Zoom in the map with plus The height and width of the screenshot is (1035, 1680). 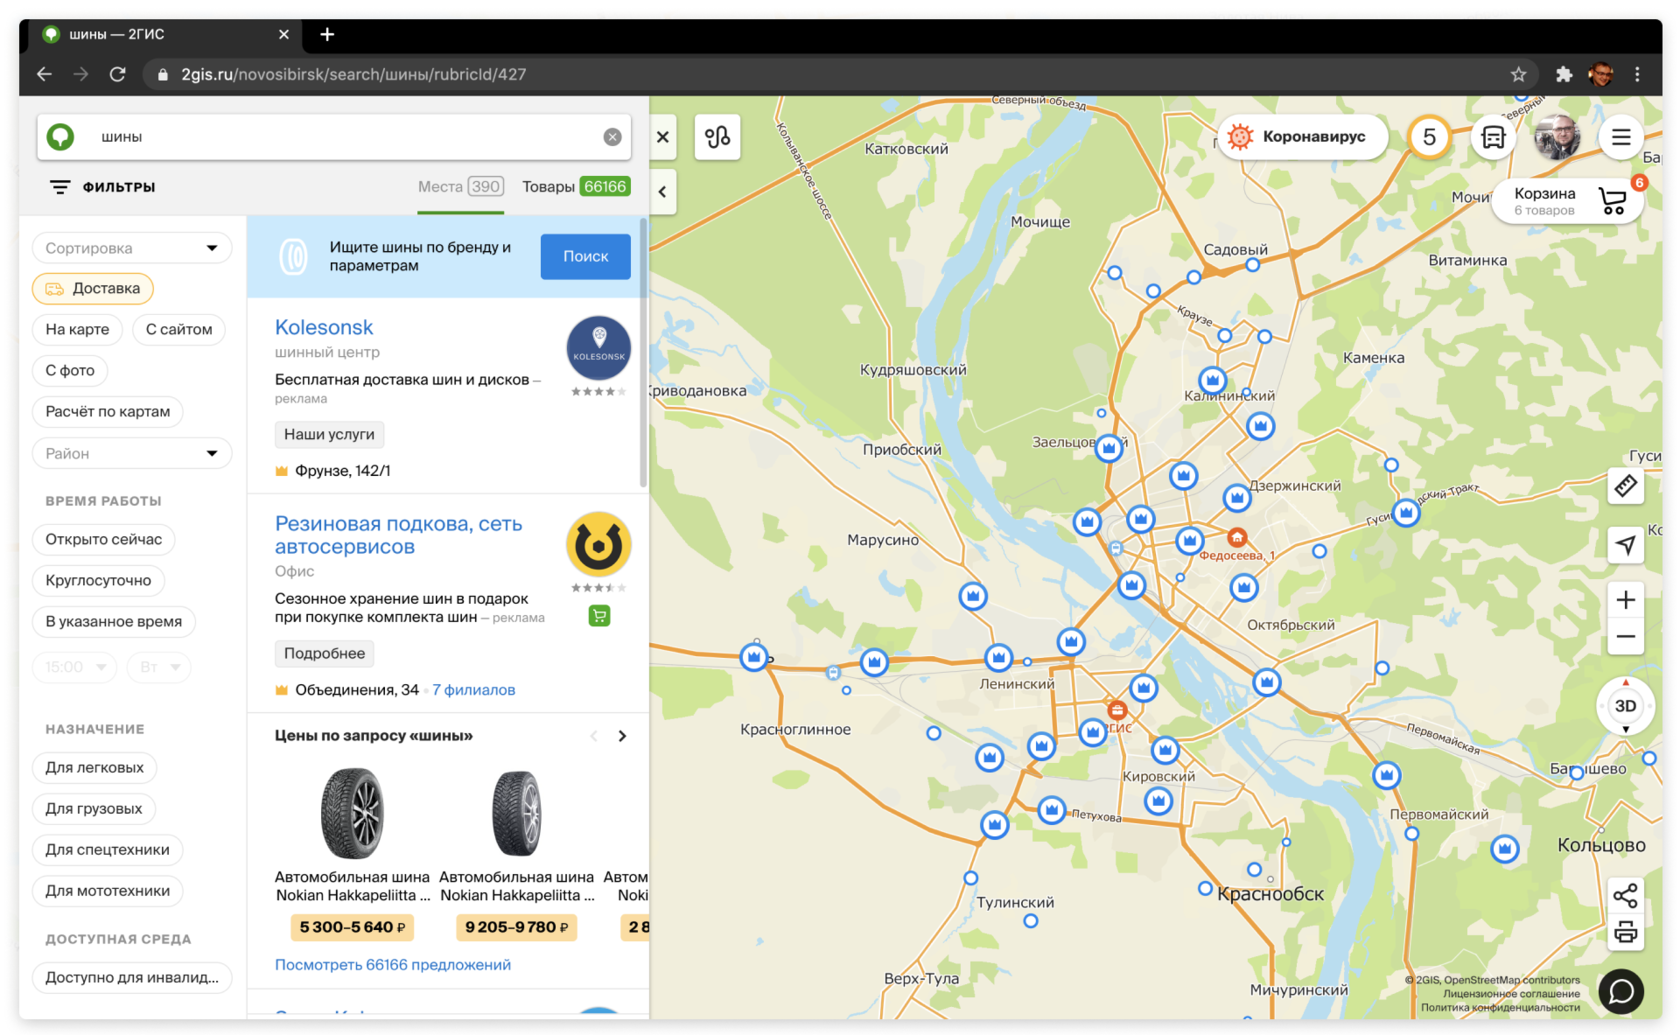[1626, 599]
